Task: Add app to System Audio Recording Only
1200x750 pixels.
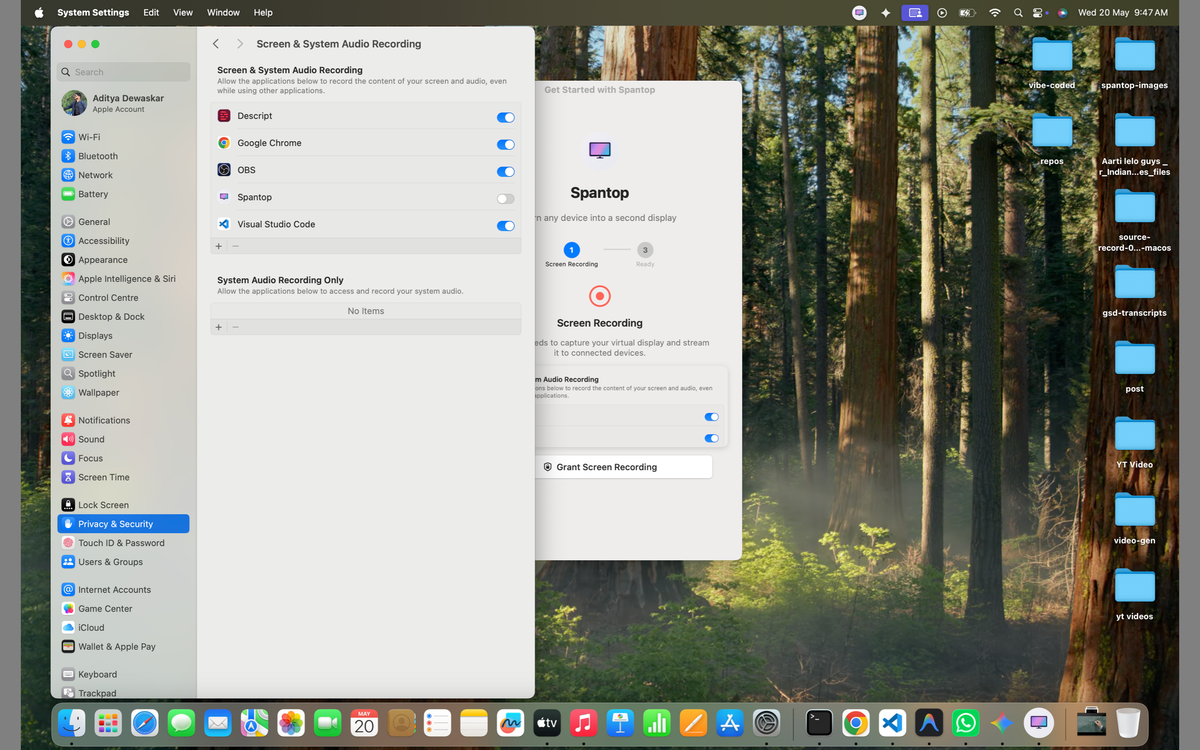Action: [x=219, y=327]
